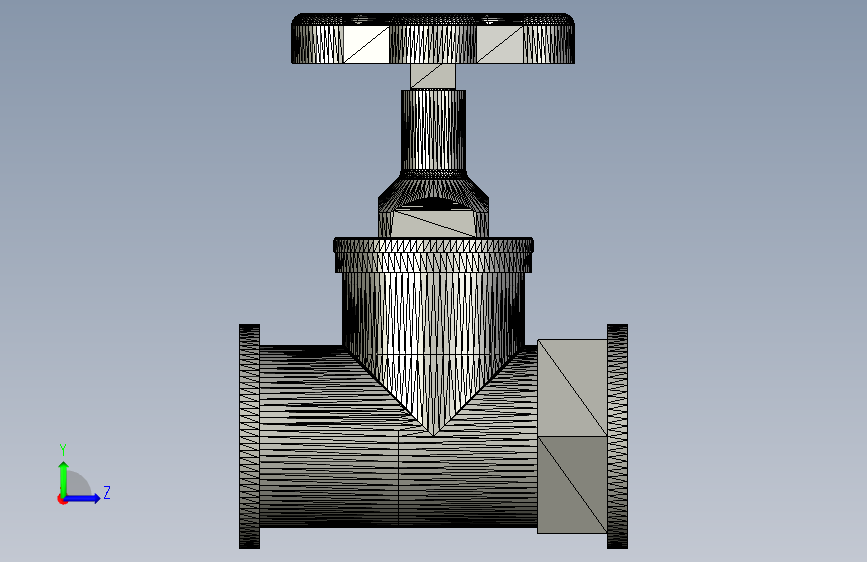
Task: Click the red X axis origin dot of the triad
Action: pyautogui.click(x=62, y=500)
